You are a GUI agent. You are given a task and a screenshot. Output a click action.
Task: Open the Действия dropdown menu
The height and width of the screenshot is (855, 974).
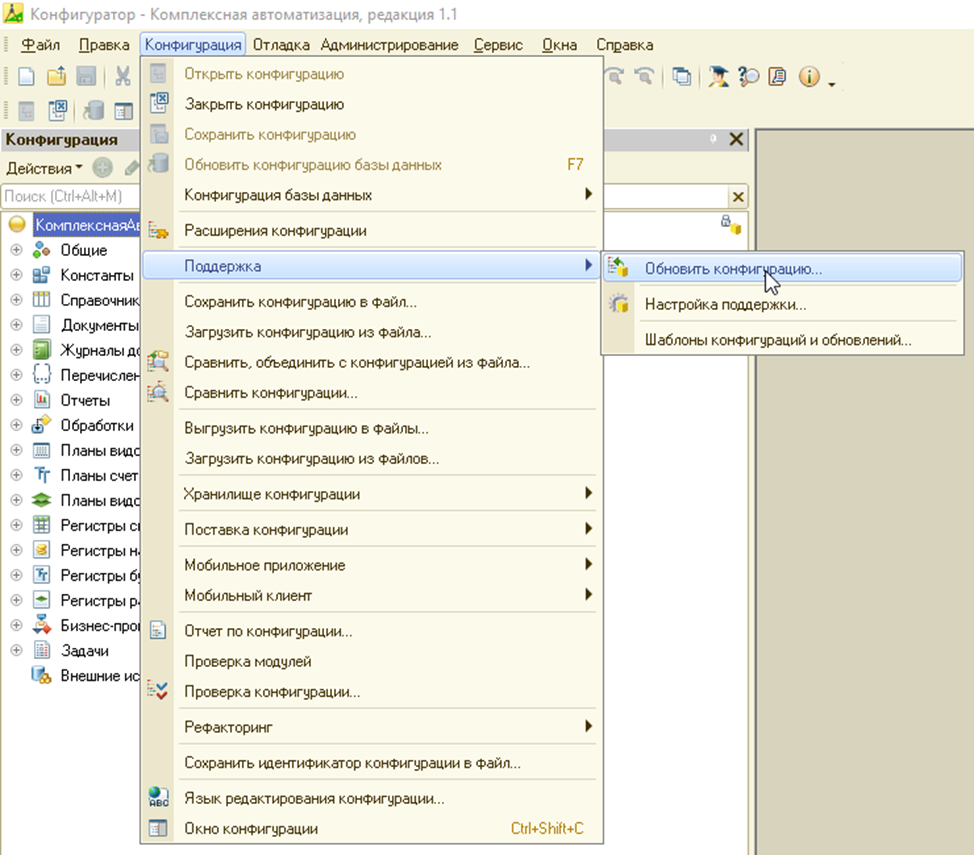click(x=44, y=168)
